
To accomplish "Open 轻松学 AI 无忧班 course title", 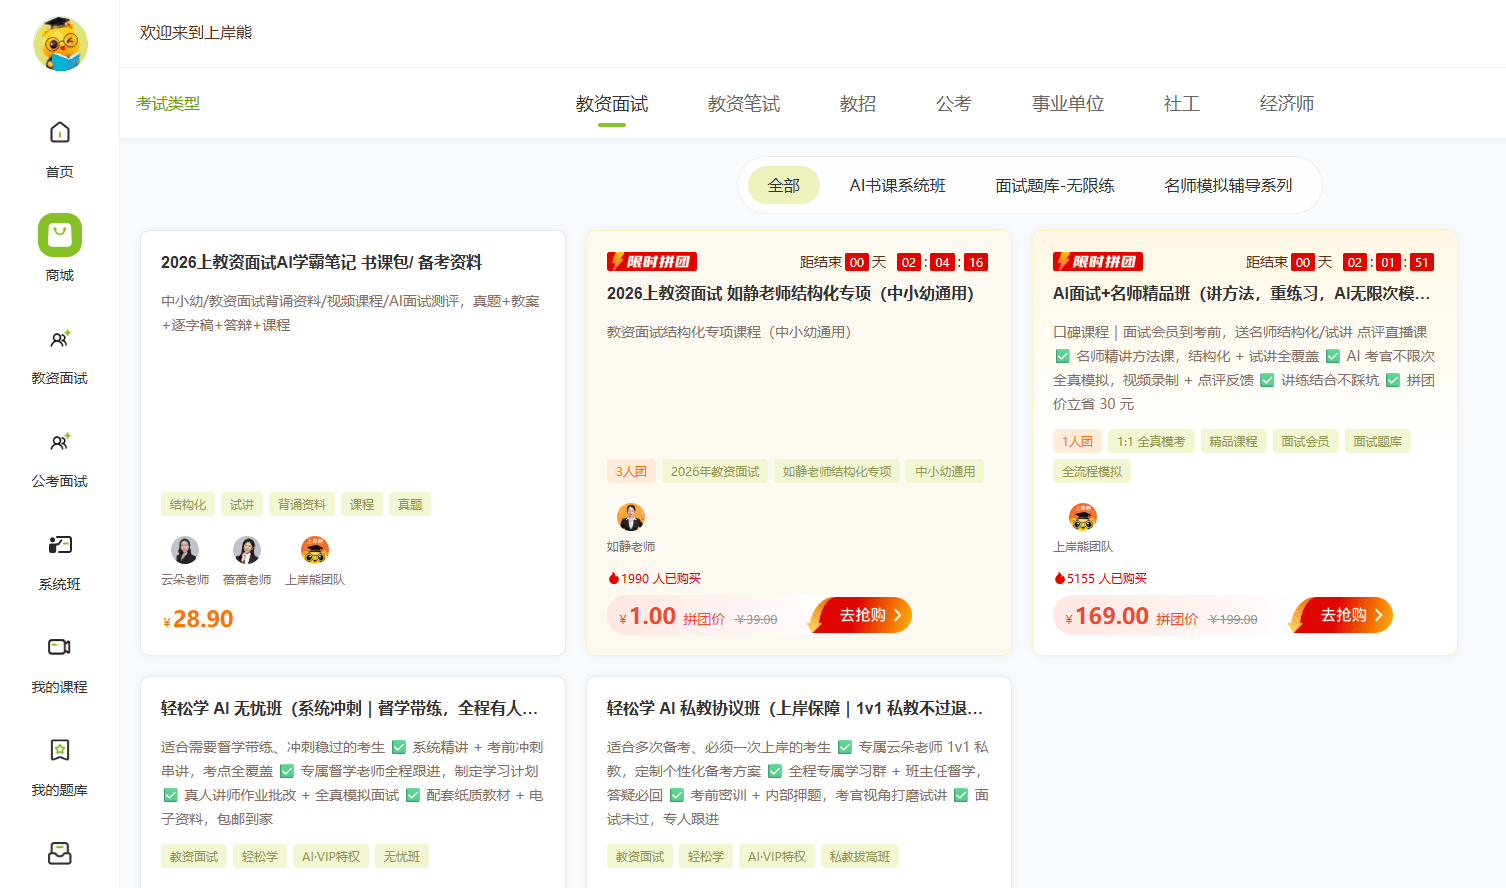I will point(350,708).
